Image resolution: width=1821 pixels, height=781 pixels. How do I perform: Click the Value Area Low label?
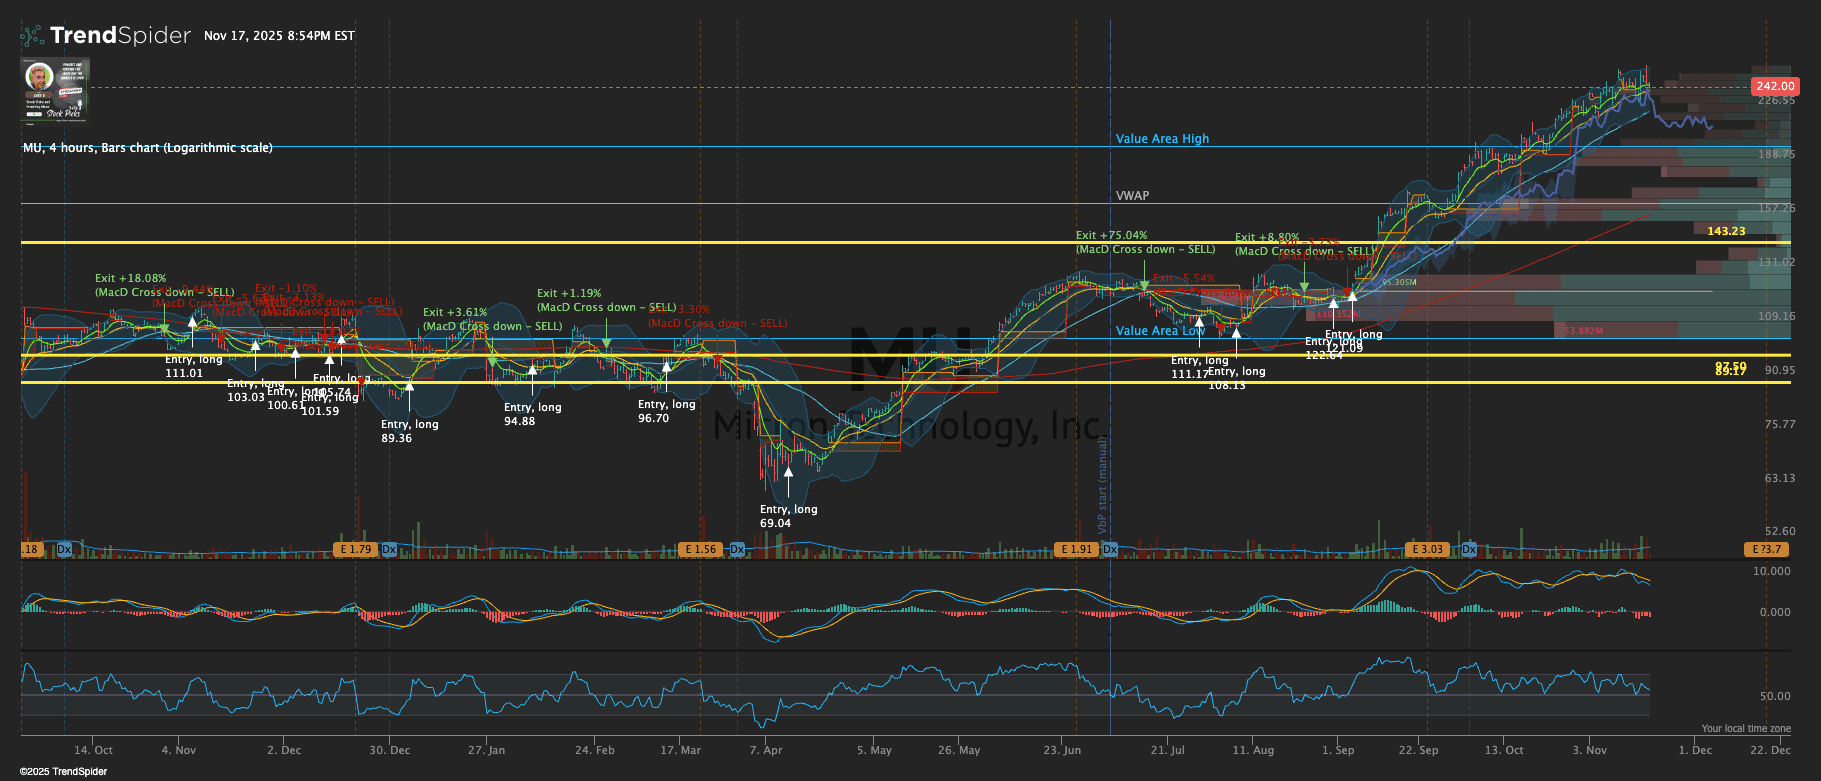click(1160, 331)
